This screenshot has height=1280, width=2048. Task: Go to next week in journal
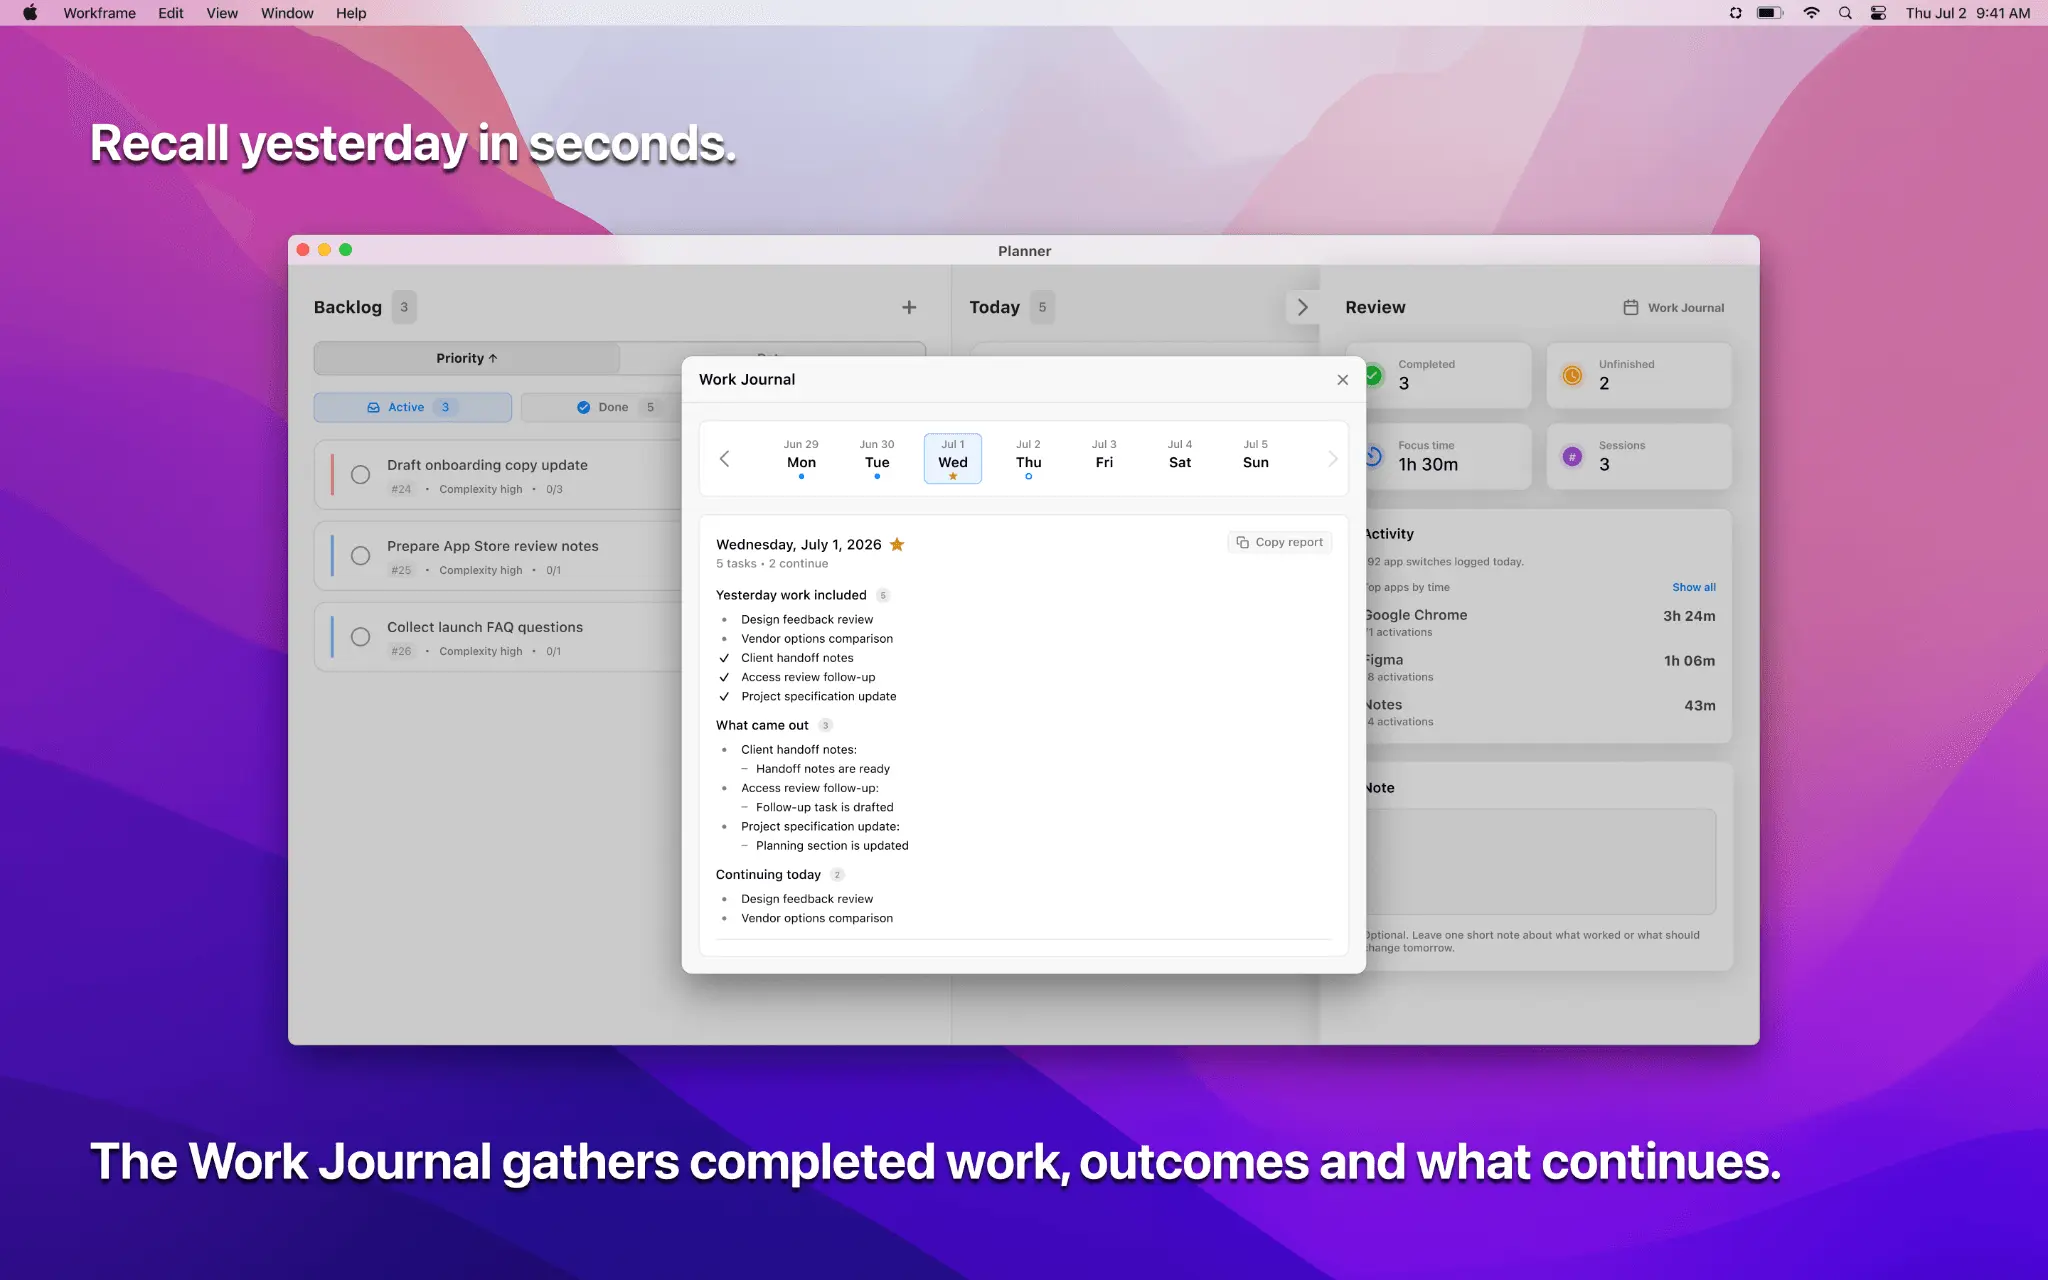tap(1332, 459)
